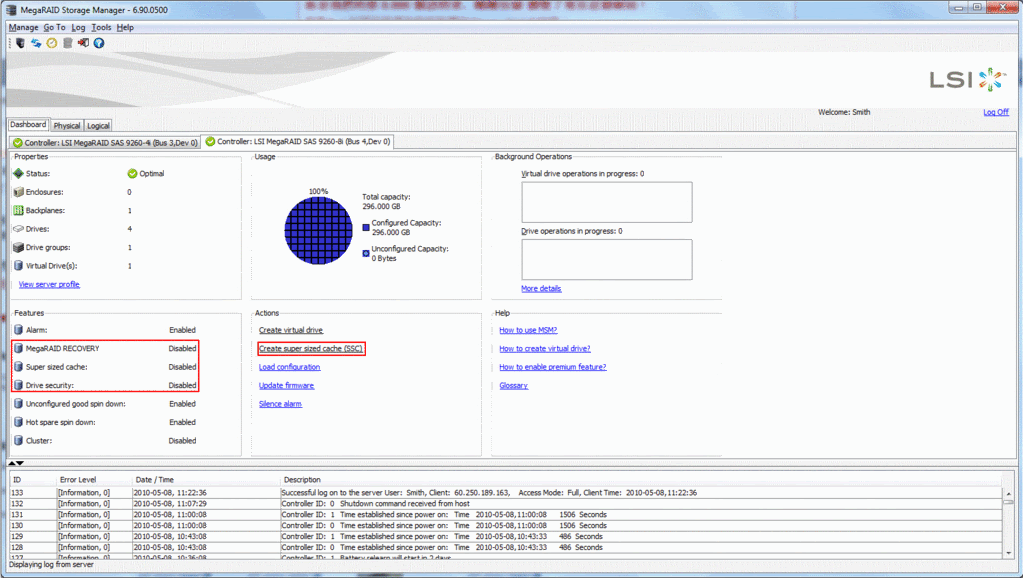The width and height of the screenshot is (1023, 578).
Task: Click the capacity usage pie chart
Action: click(x=318, y=230)
